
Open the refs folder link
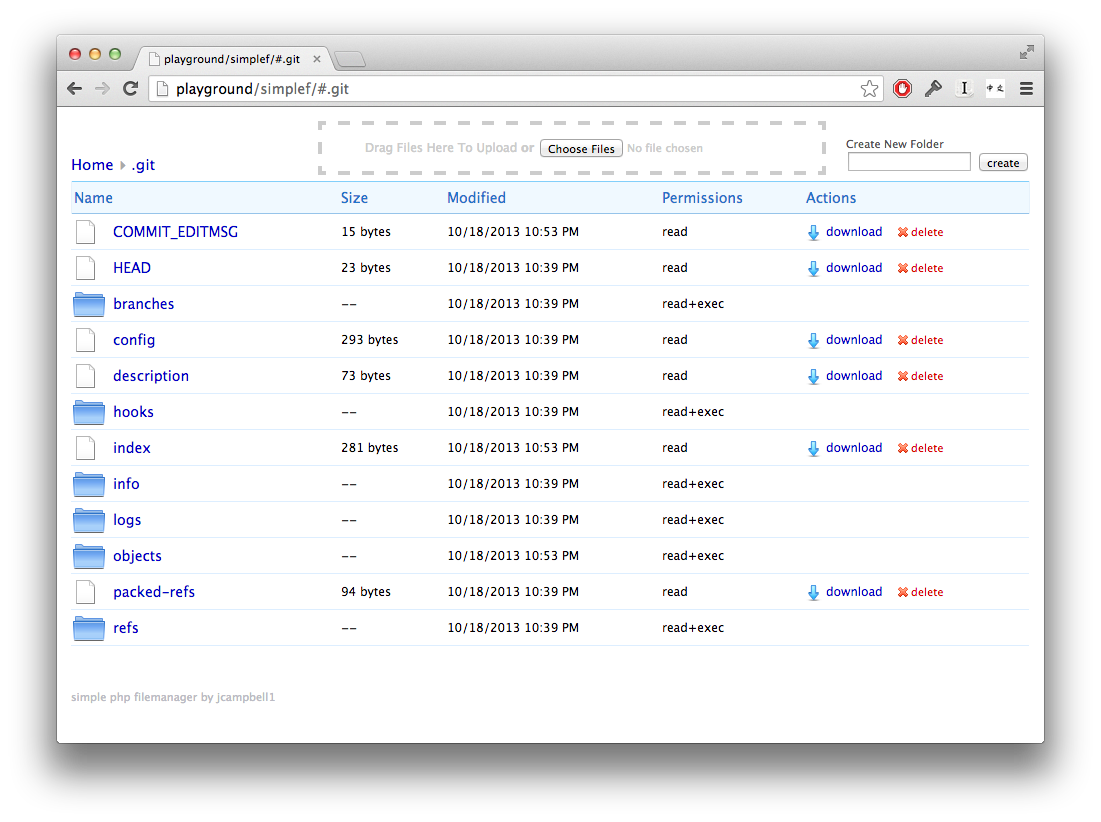pos(126,628)
